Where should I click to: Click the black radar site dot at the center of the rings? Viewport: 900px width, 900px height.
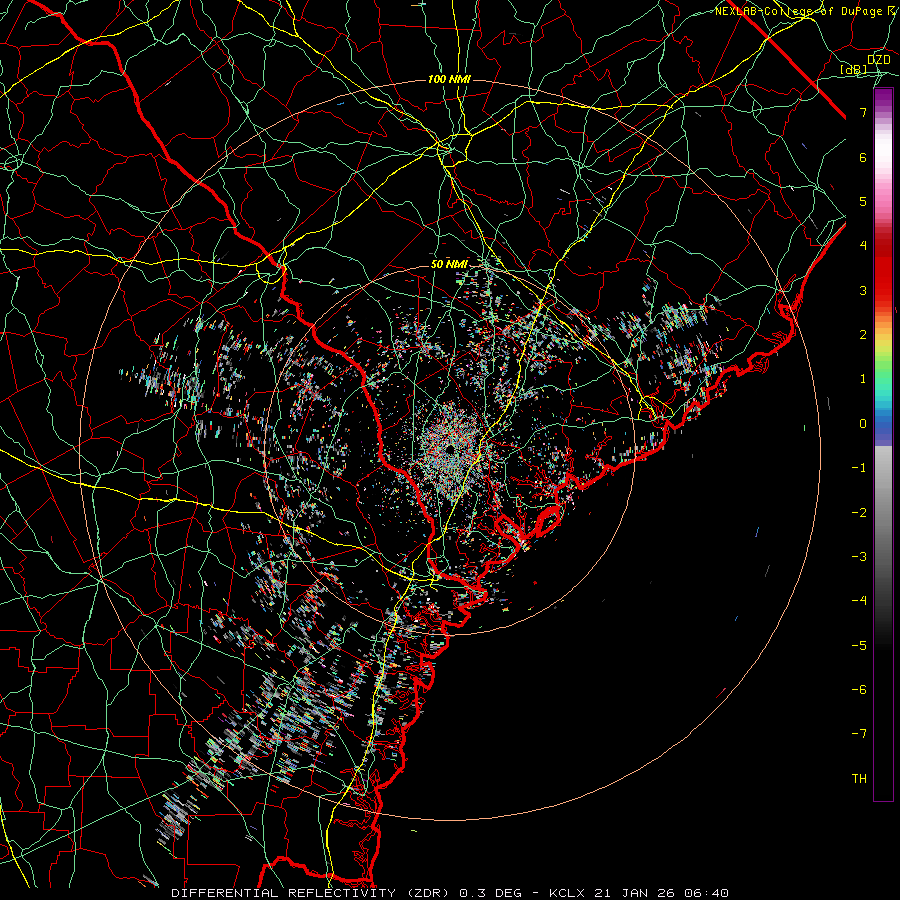(450, 449)
